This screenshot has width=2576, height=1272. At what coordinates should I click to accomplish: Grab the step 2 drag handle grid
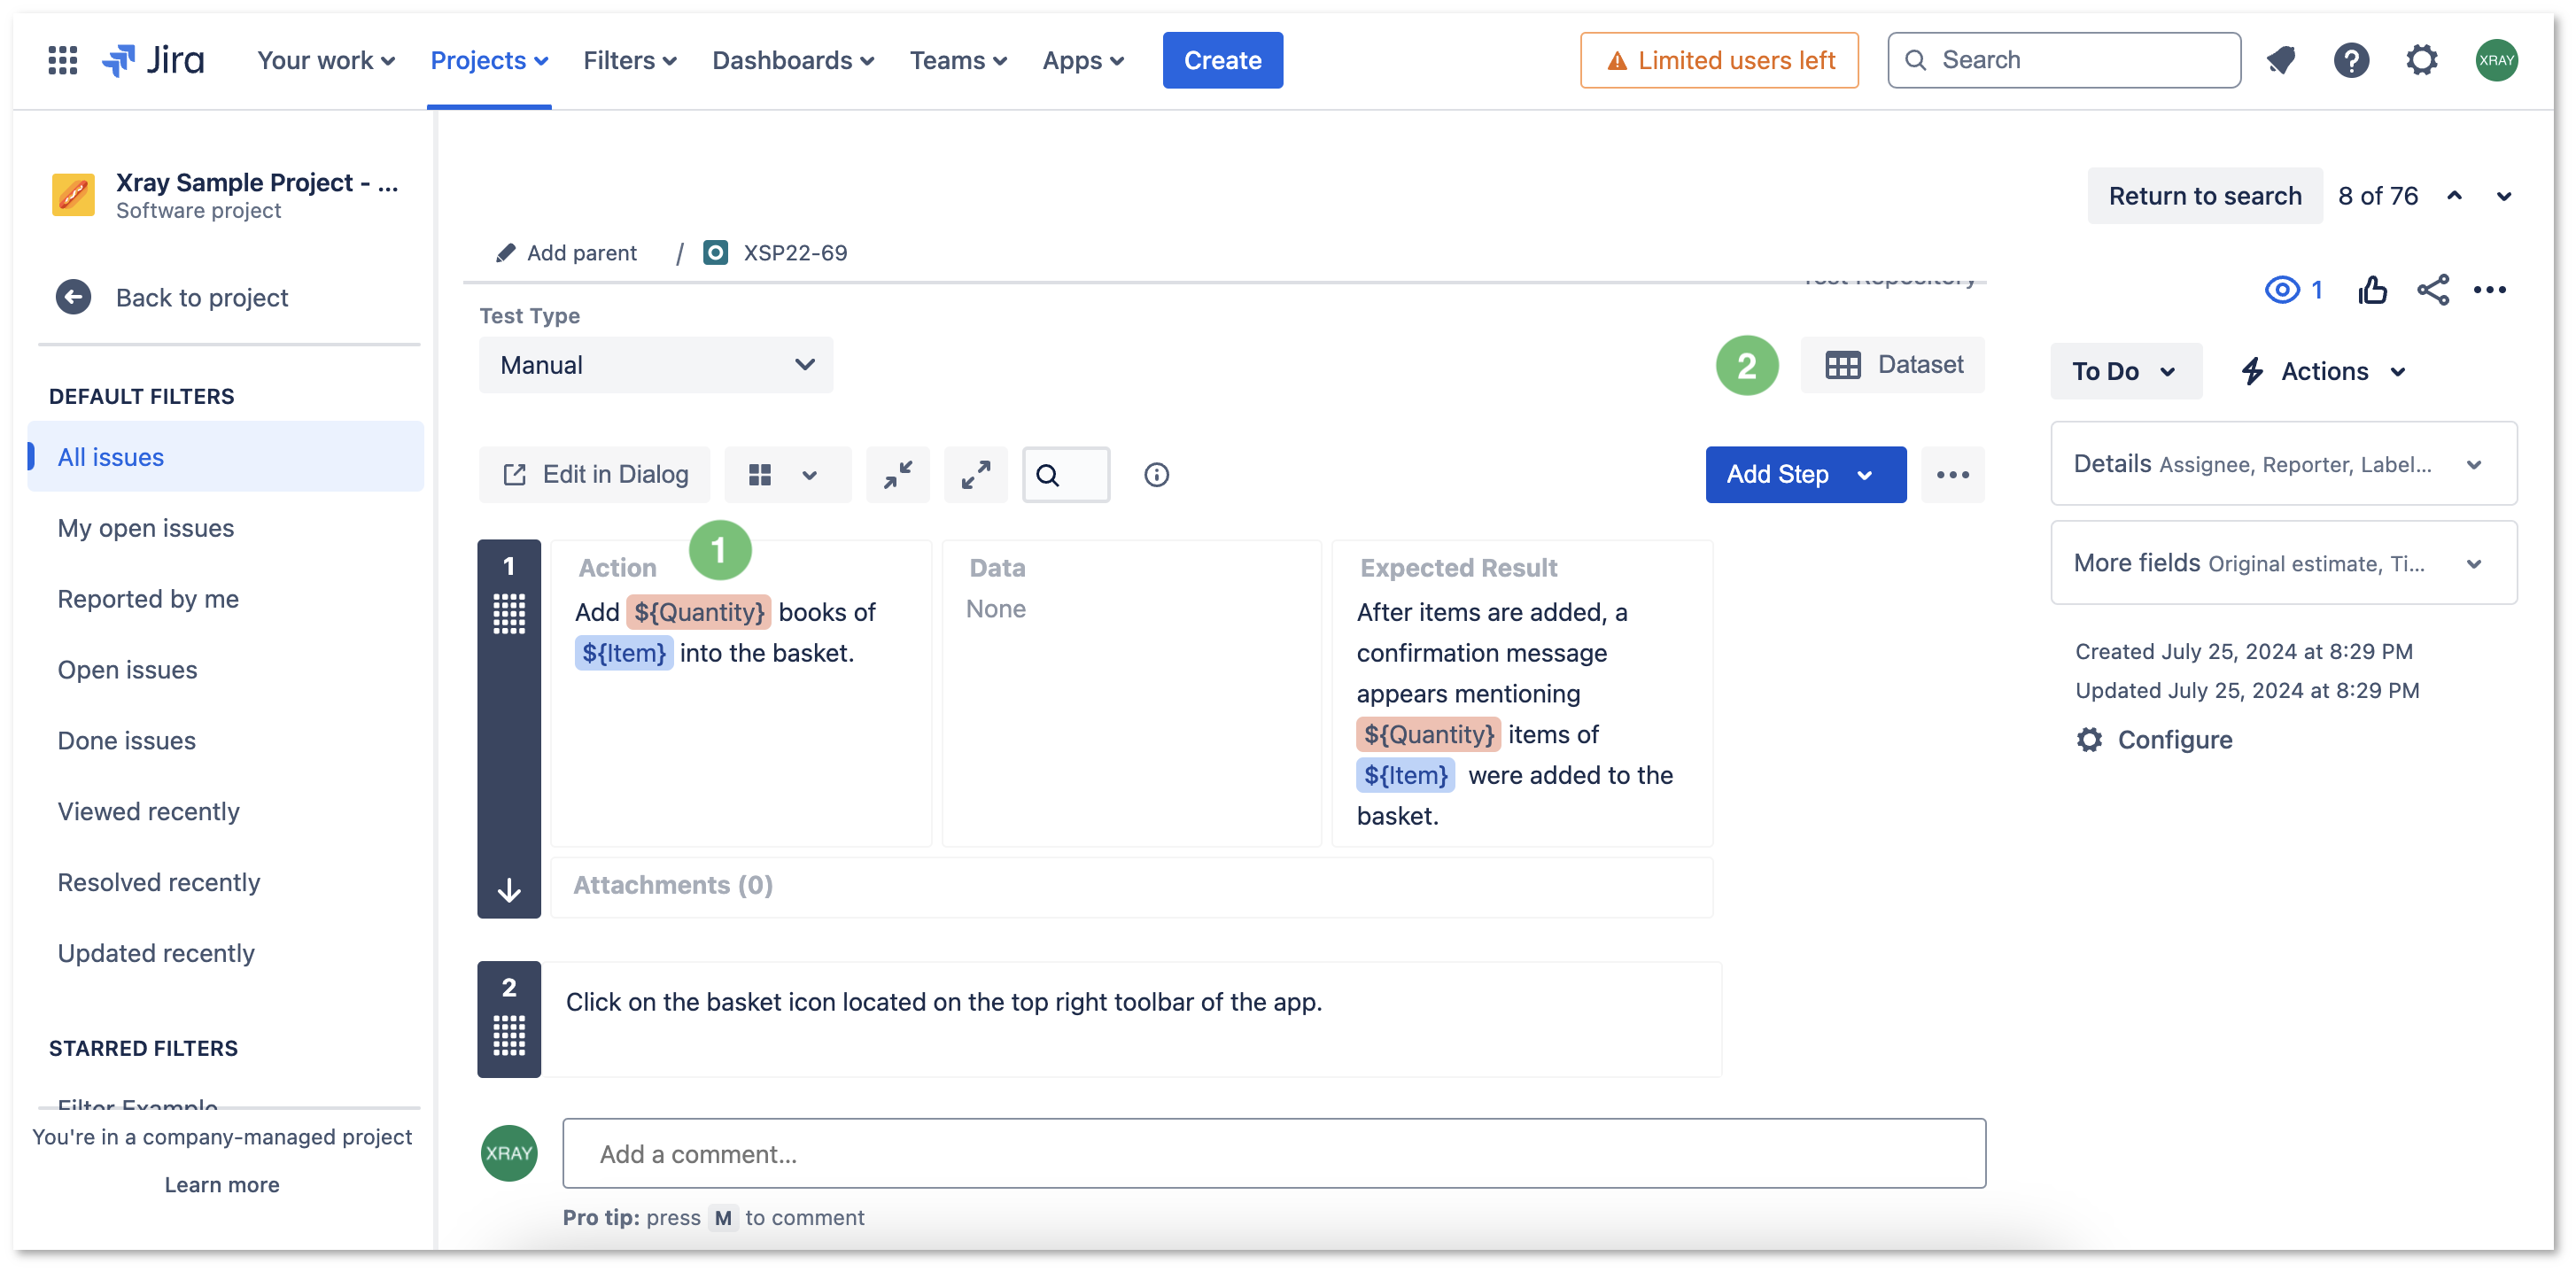tap(509, 1035)
